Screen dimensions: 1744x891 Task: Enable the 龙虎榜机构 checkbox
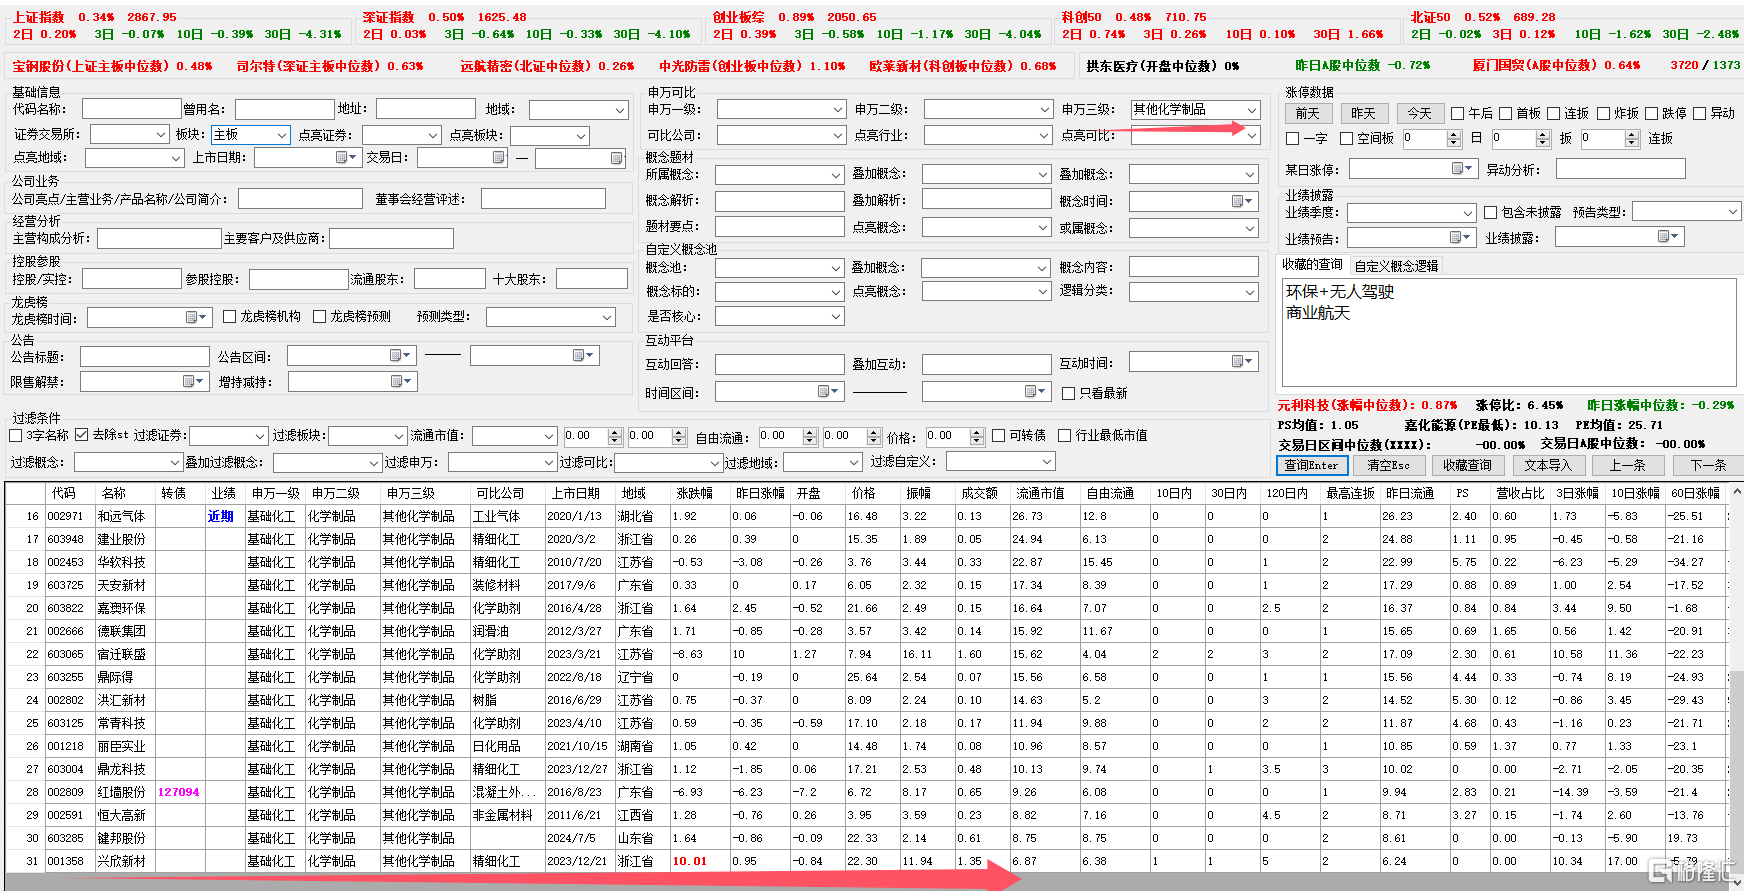pyautogui.click(x=230, y=316)
